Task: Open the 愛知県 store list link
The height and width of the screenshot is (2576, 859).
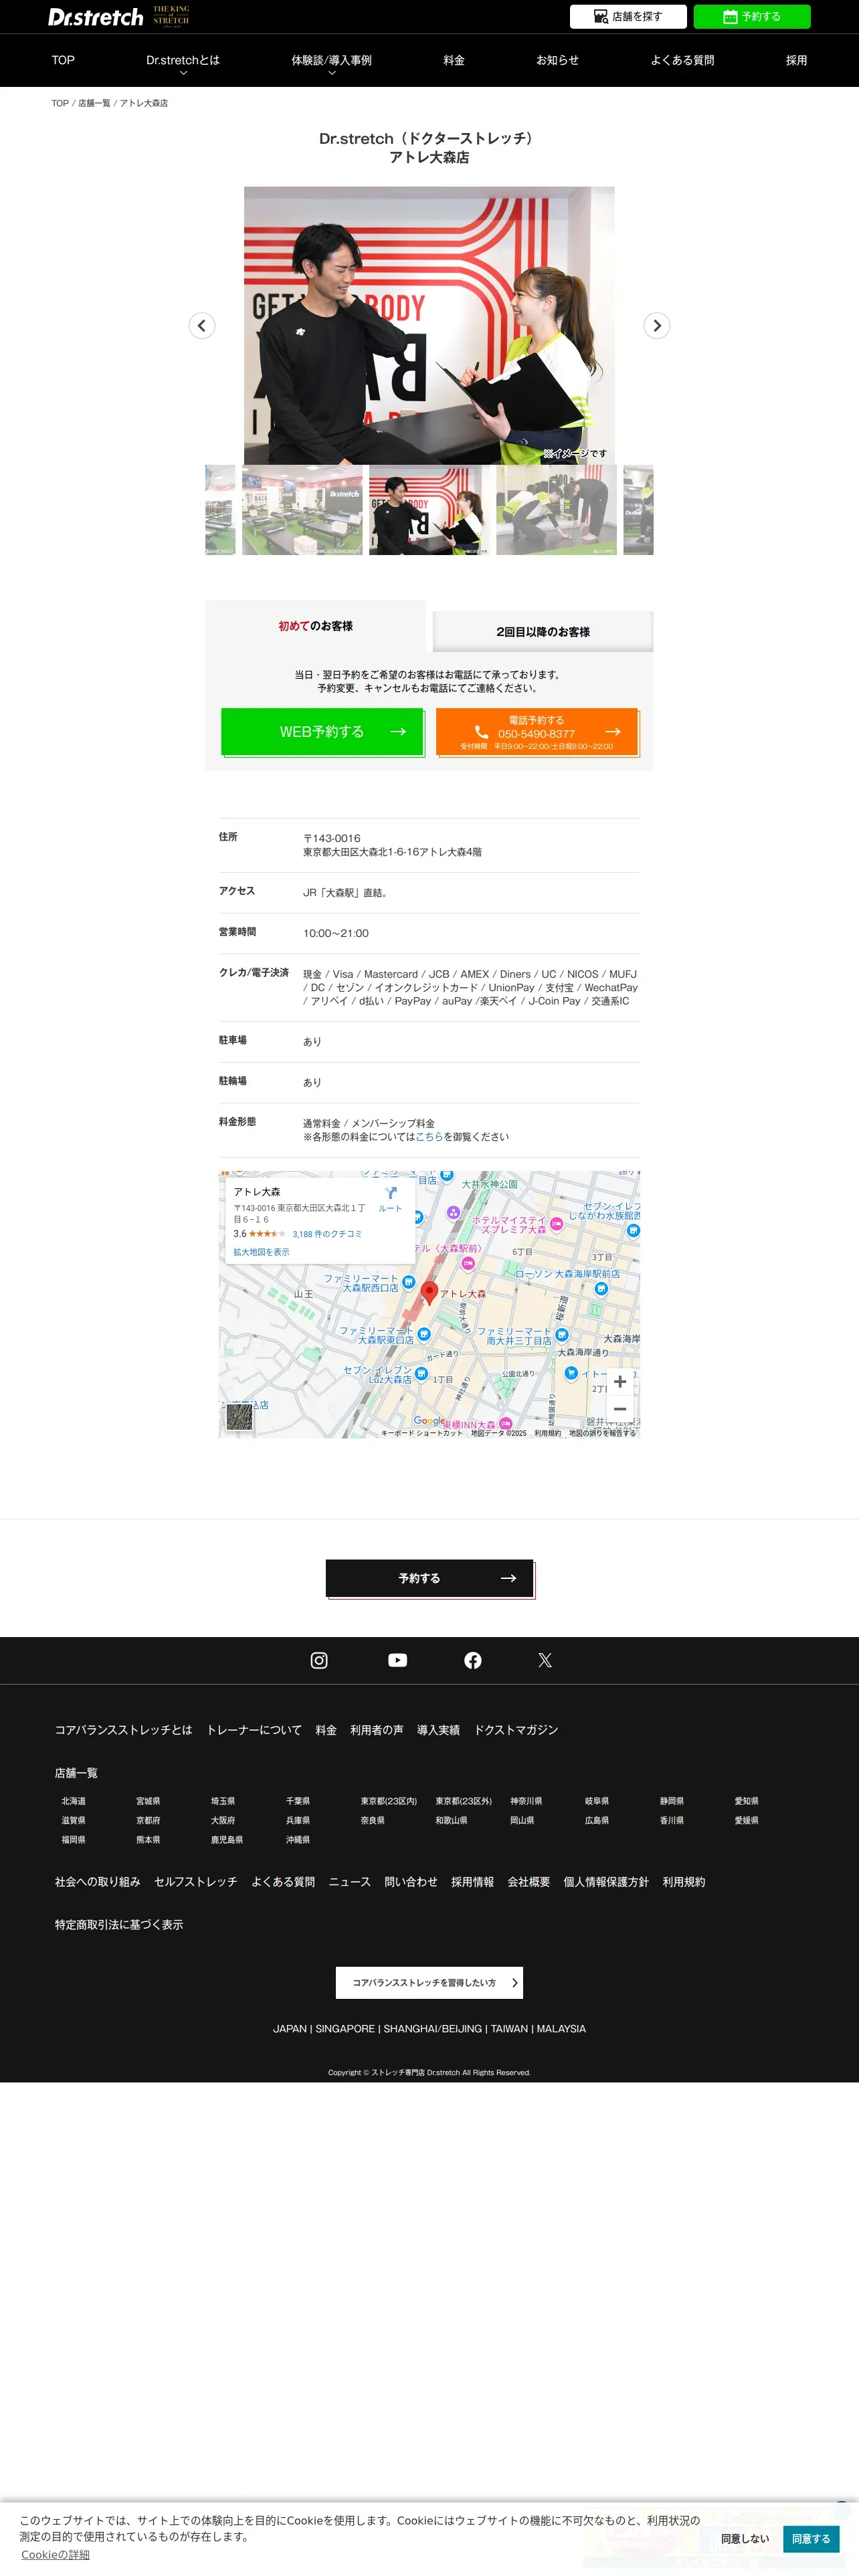Action: tap(746, 1801)
